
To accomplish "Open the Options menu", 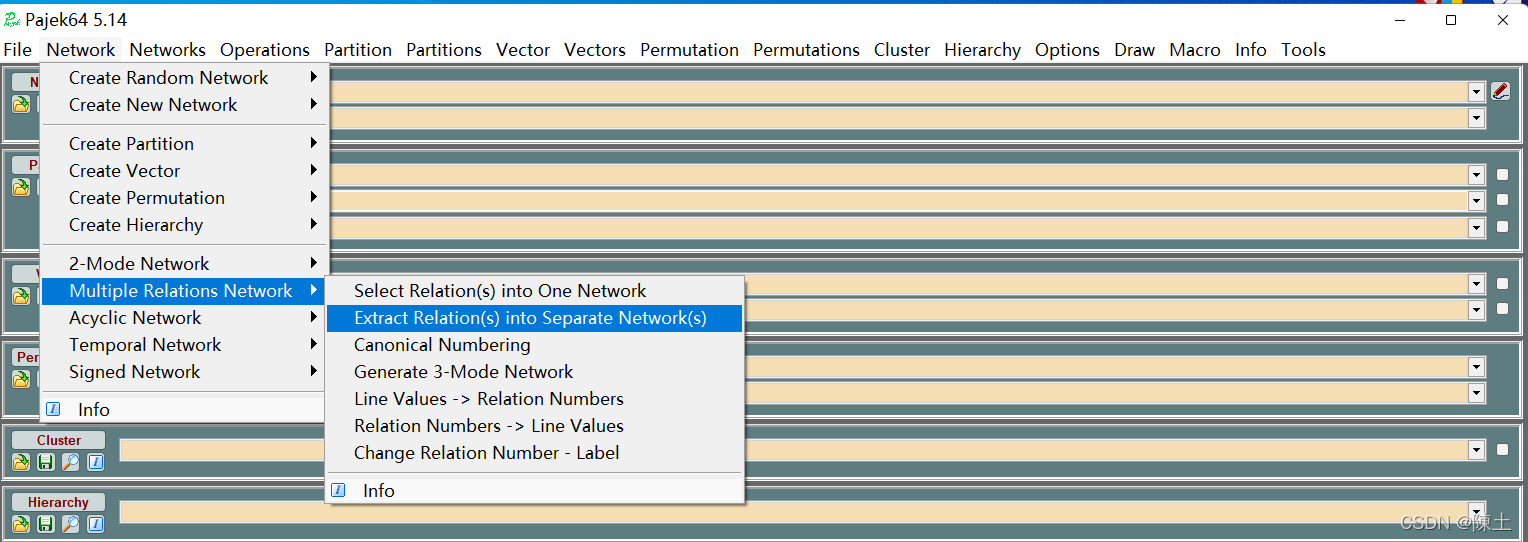I will click(x=1067, y=50).
